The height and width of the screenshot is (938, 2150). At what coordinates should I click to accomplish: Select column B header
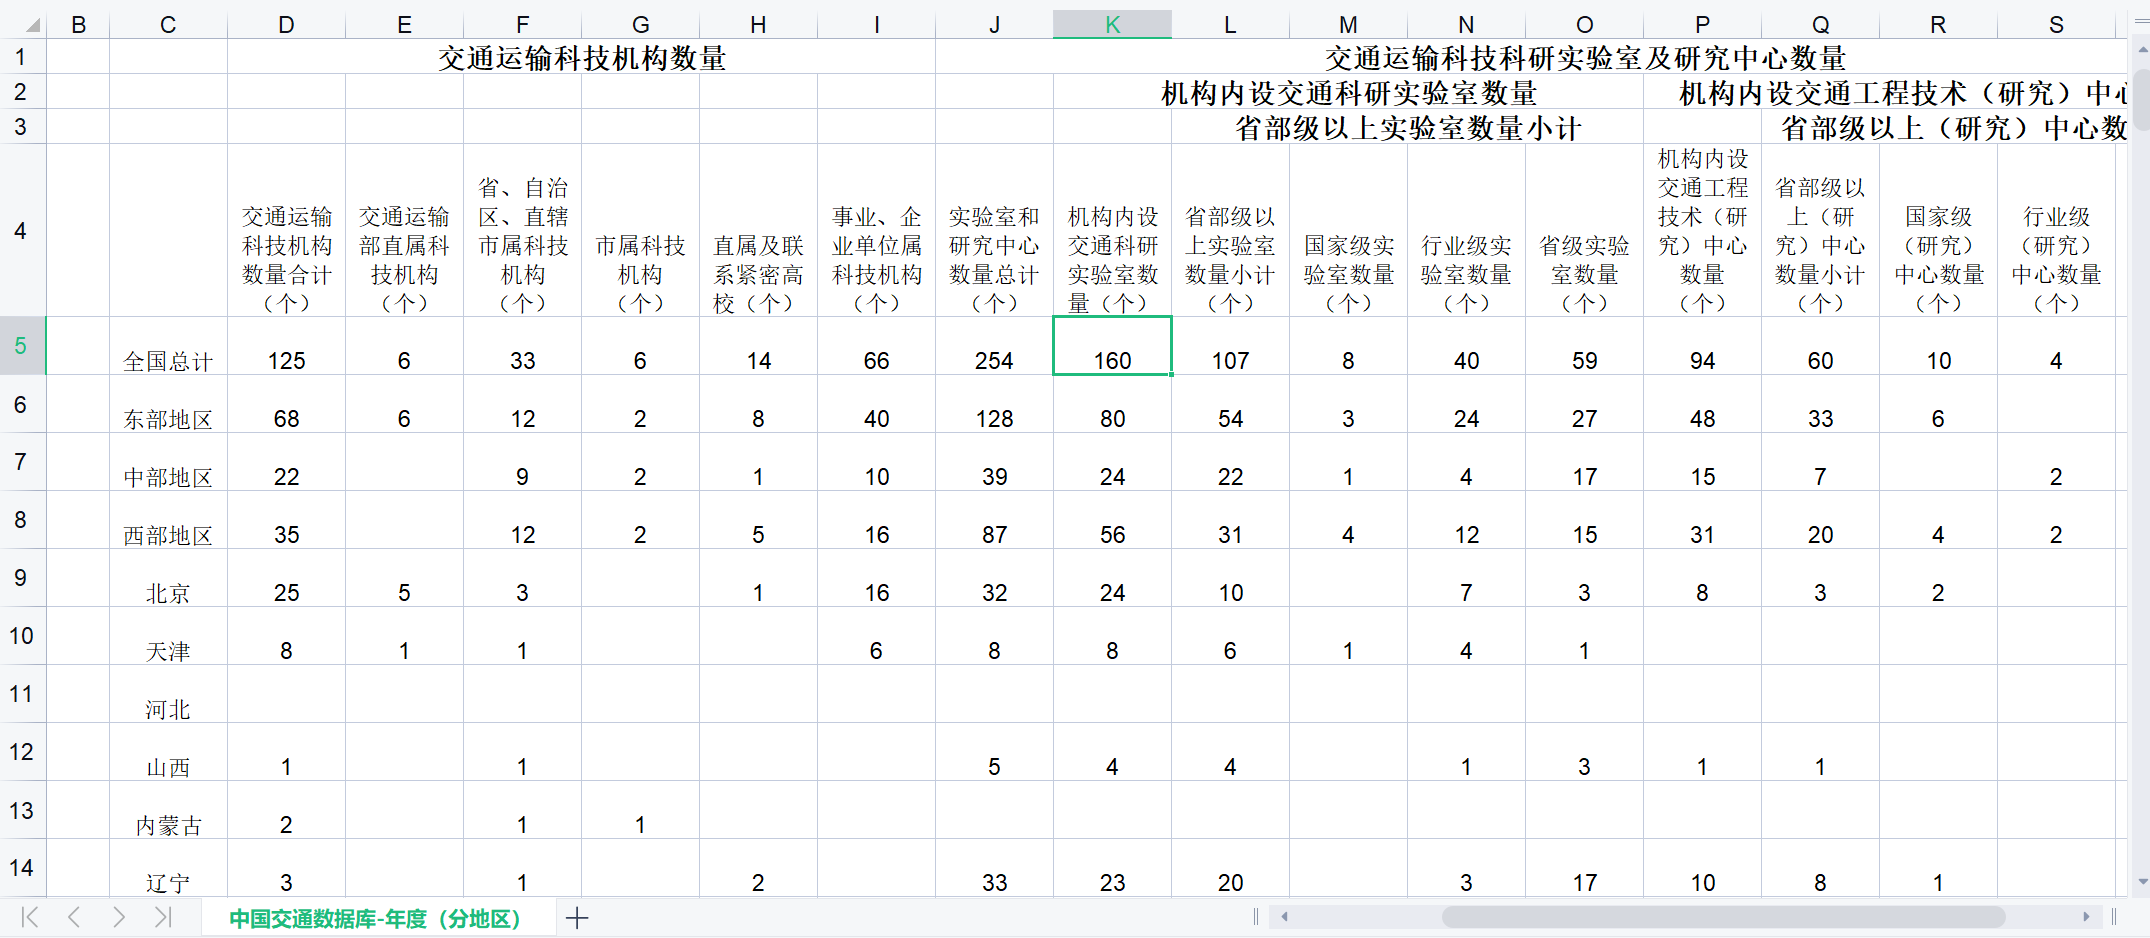[78, 25]
